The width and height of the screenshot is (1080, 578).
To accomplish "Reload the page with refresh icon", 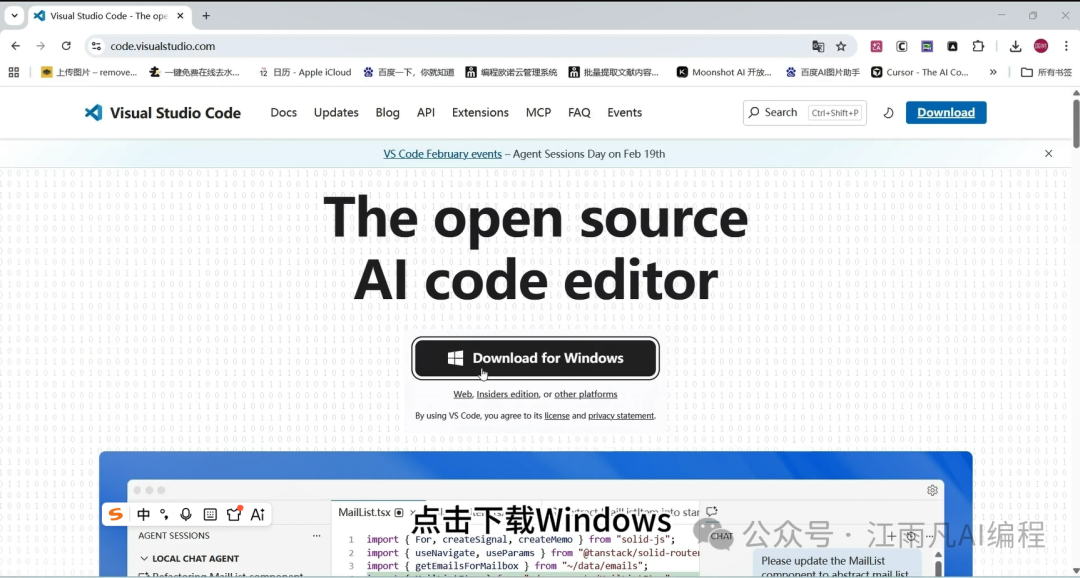I will (66, 46).
